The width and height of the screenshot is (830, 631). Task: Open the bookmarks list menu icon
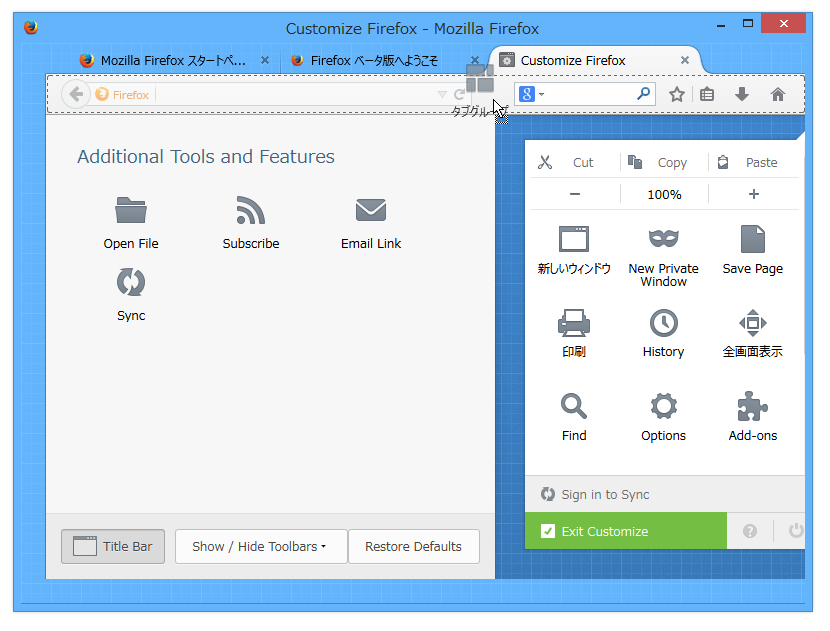click(x=707, y=95)
